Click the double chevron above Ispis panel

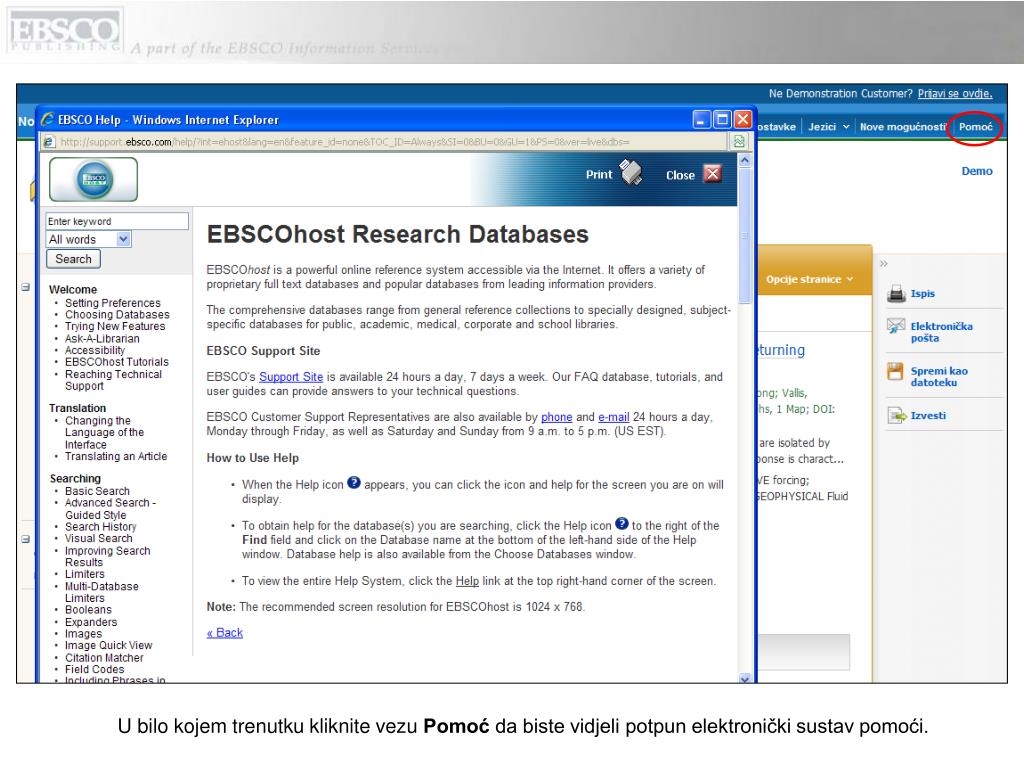click(x=884, y=264)
